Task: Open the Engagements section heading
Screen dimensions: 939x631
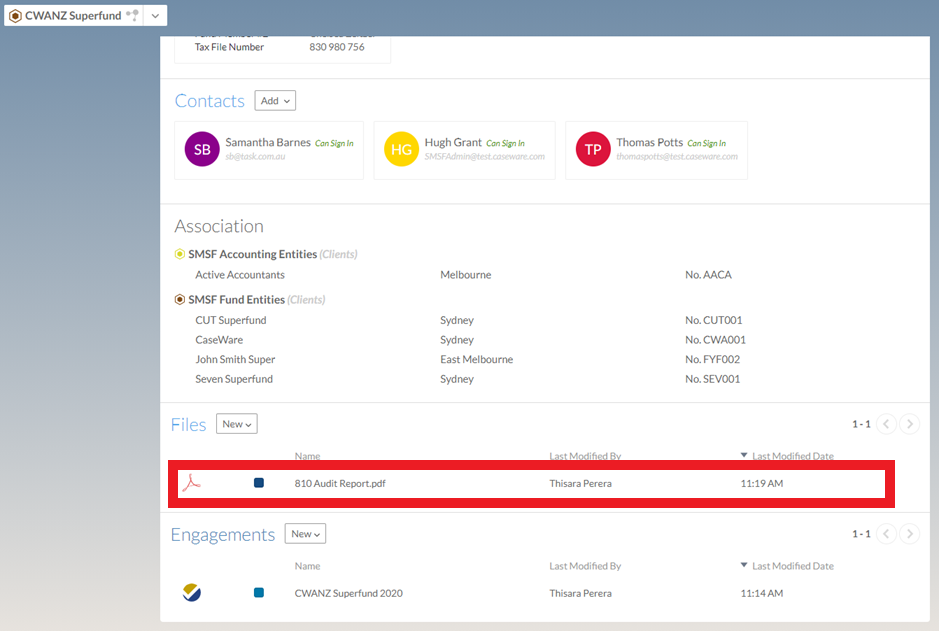Action: [x=223, y=535]
